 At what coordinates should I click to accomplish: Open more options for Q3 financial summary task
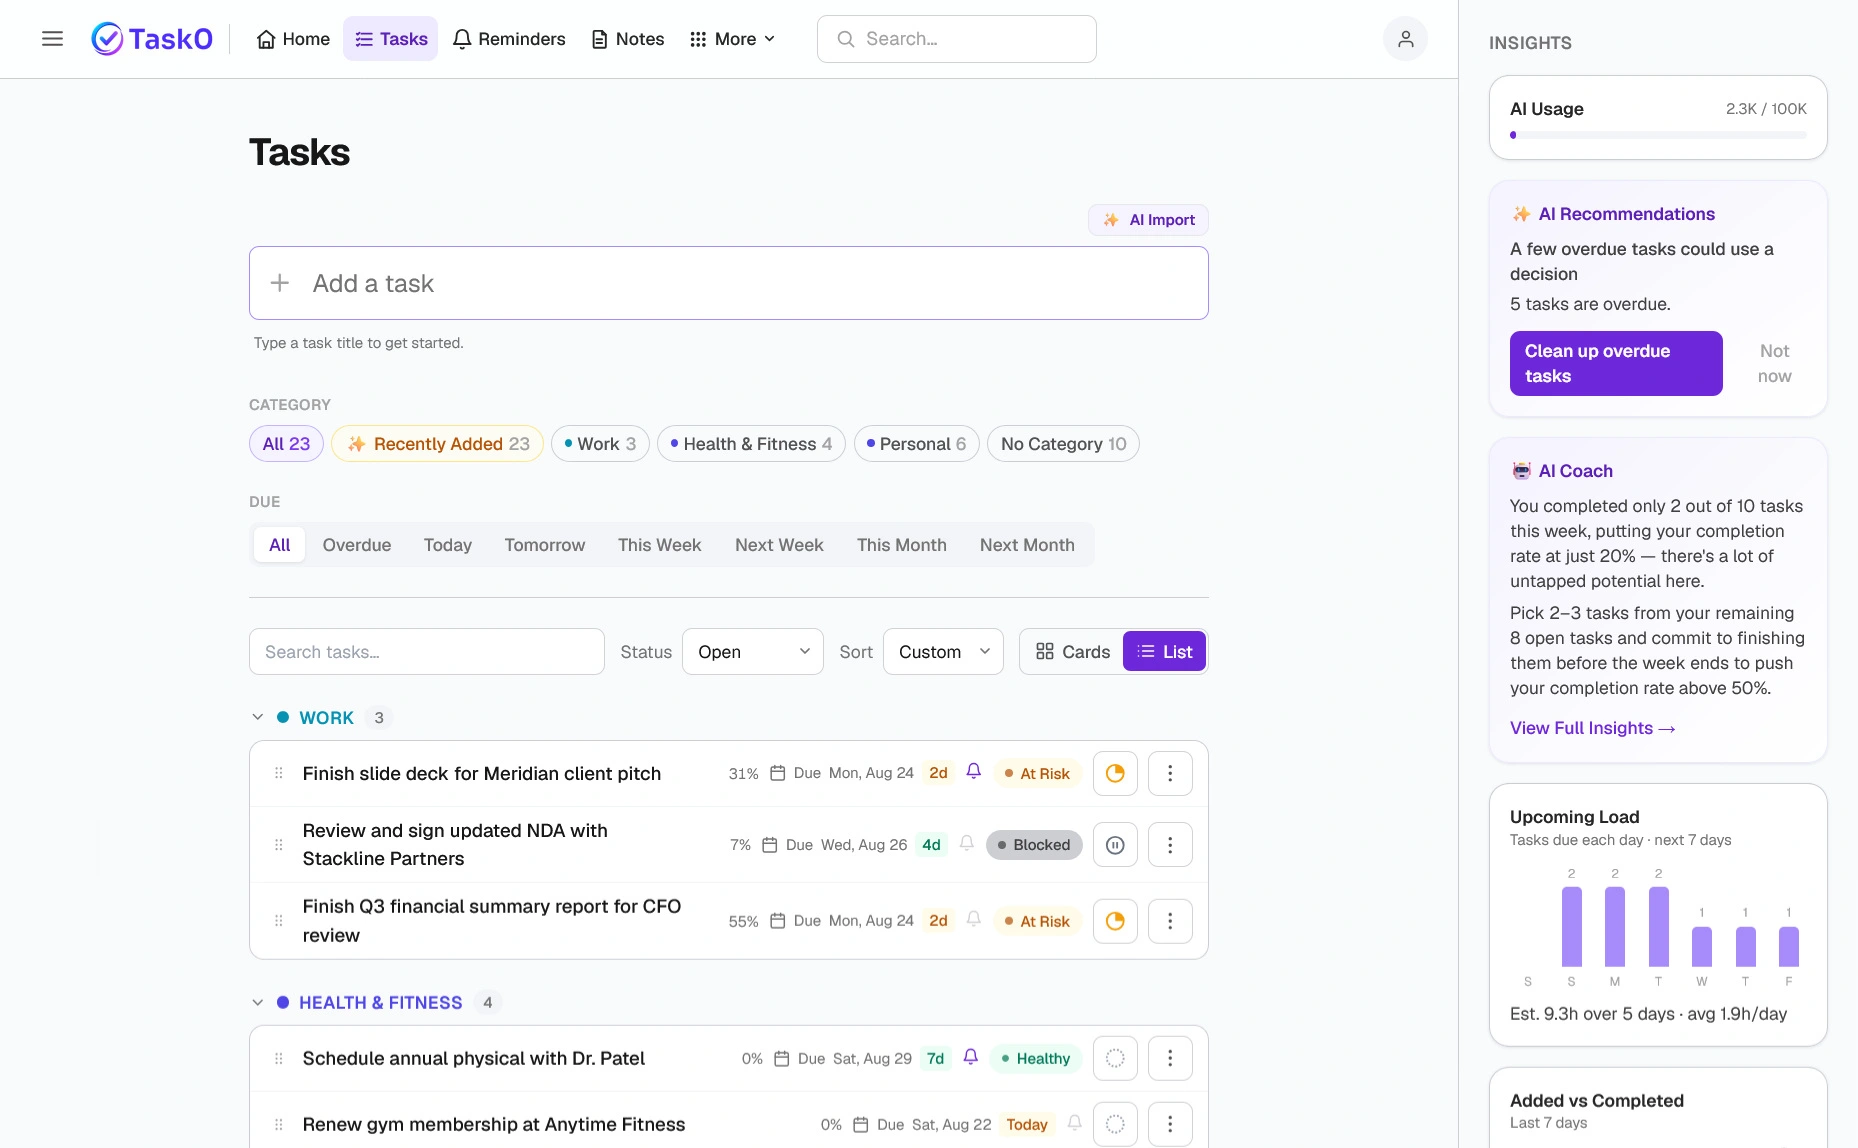pyautogui.click(x=1170, y=921)
